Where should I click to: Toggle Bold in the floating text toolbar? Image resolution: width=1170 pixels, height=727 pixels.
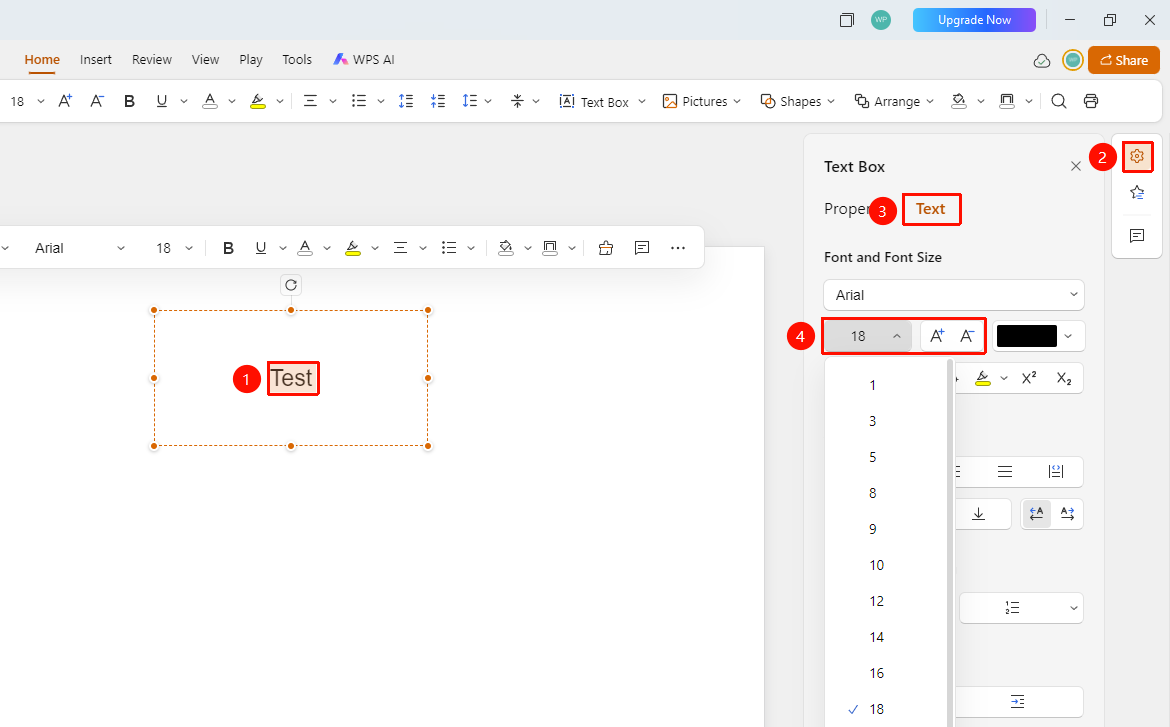coord(228,248)
